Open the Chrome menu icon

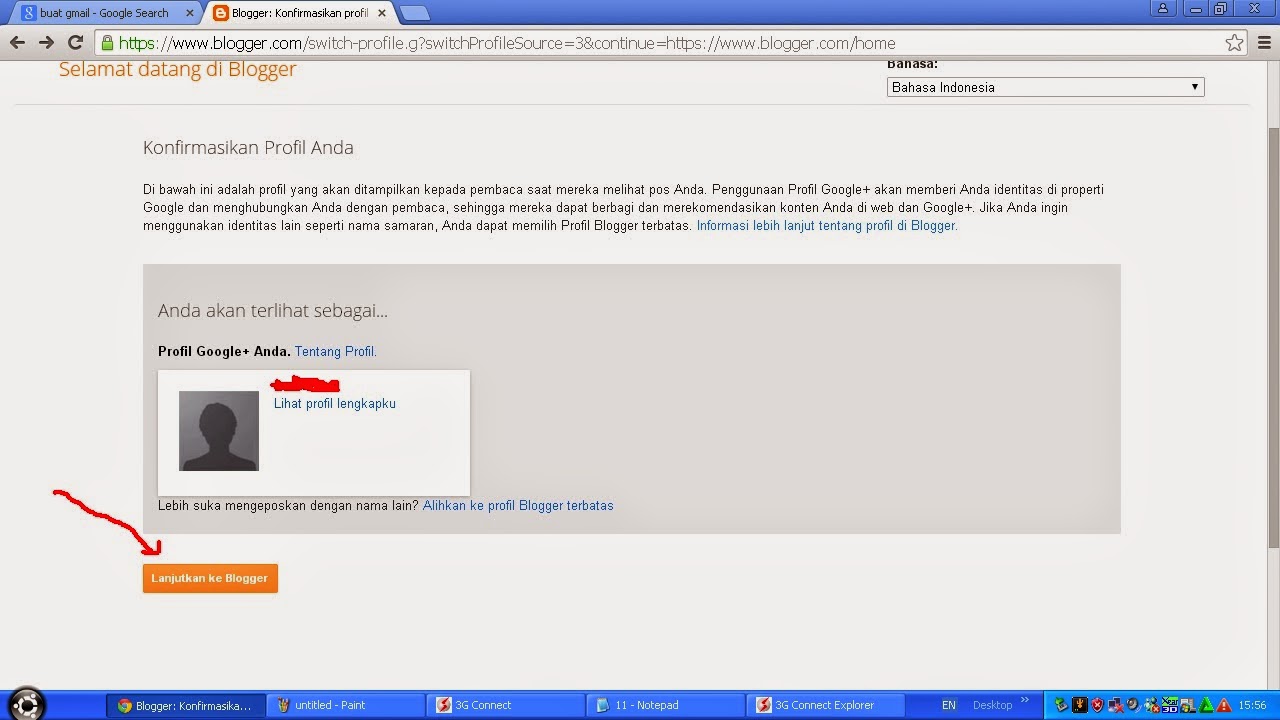pyautogui.click(x=1263, y=43)
